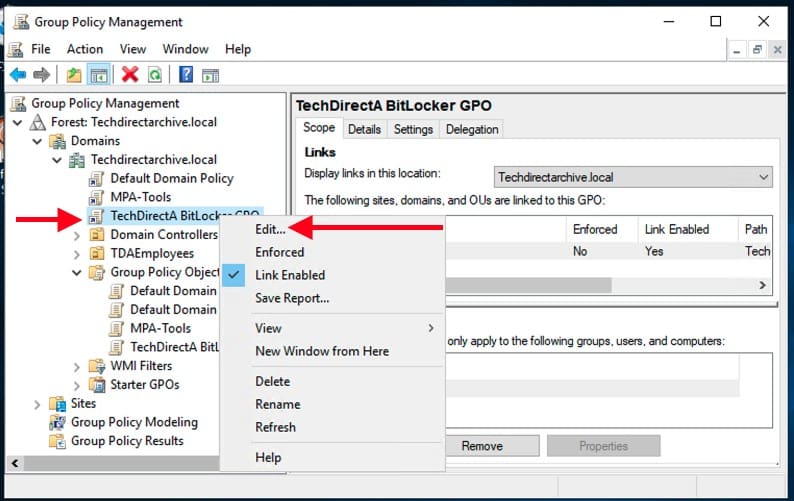Click the red X Delete toolbar icon
794x501 pixels.
(x=129, y=75)
